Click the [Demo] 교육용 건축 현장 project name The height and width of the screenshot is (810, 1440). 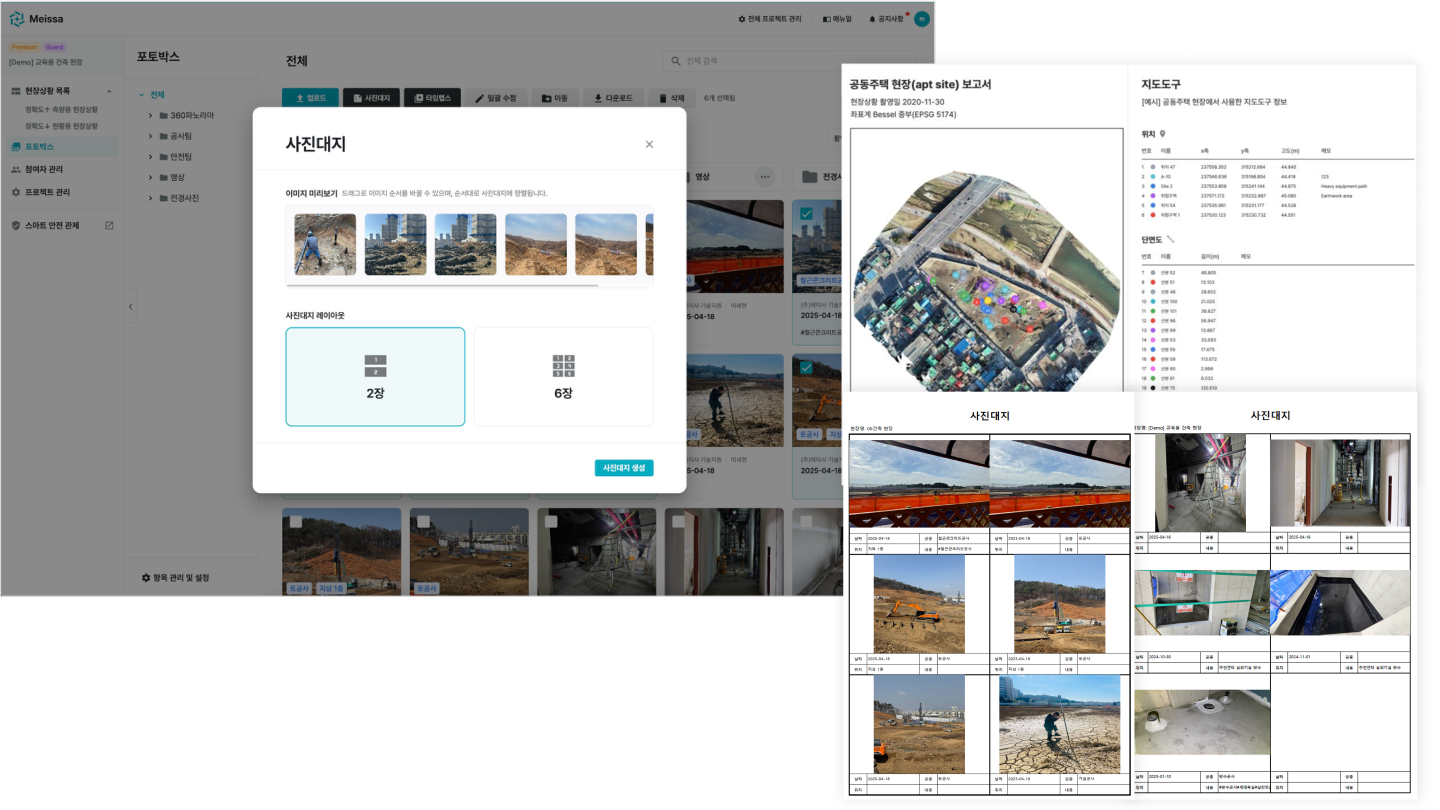click(x=46, y=62)
